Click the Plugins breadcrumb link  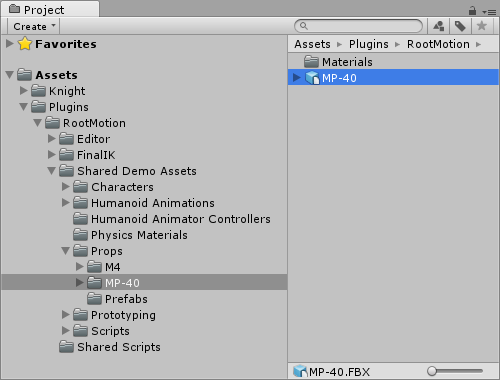[x=369, y=44]
